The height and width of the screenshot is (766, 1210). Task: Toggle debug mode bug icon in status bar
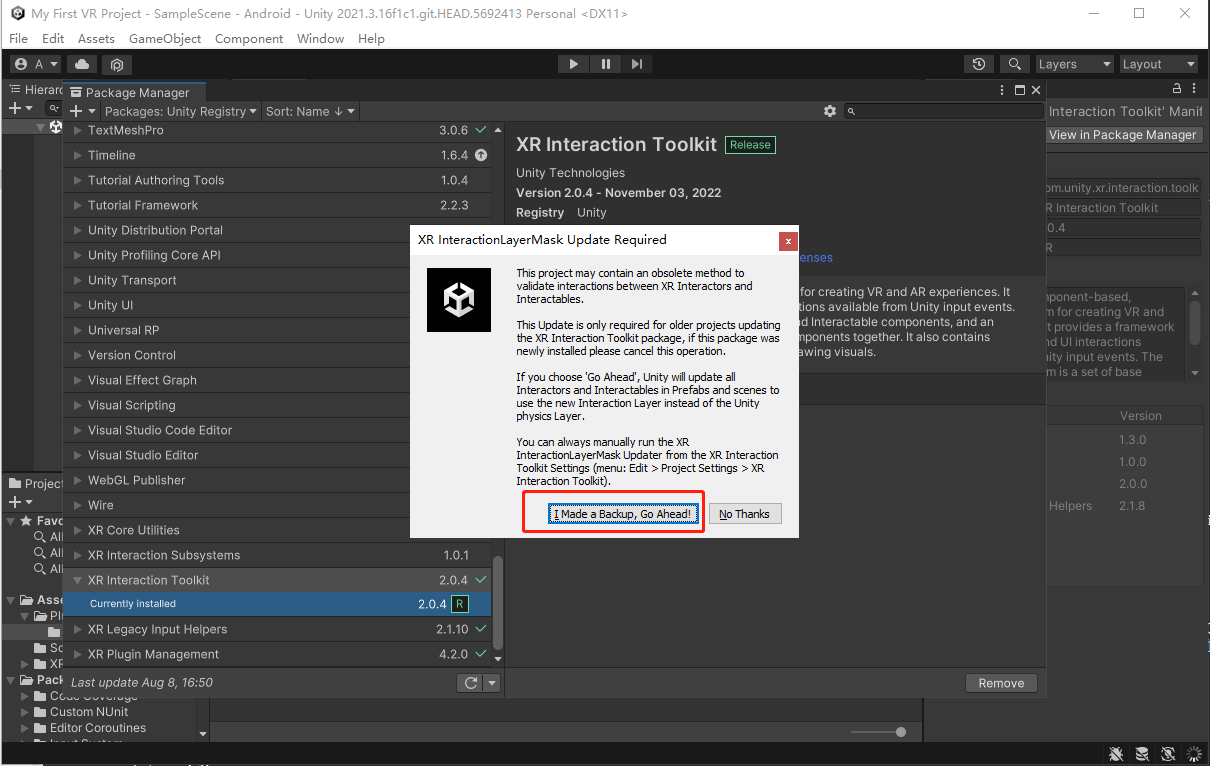point(1117,753)
